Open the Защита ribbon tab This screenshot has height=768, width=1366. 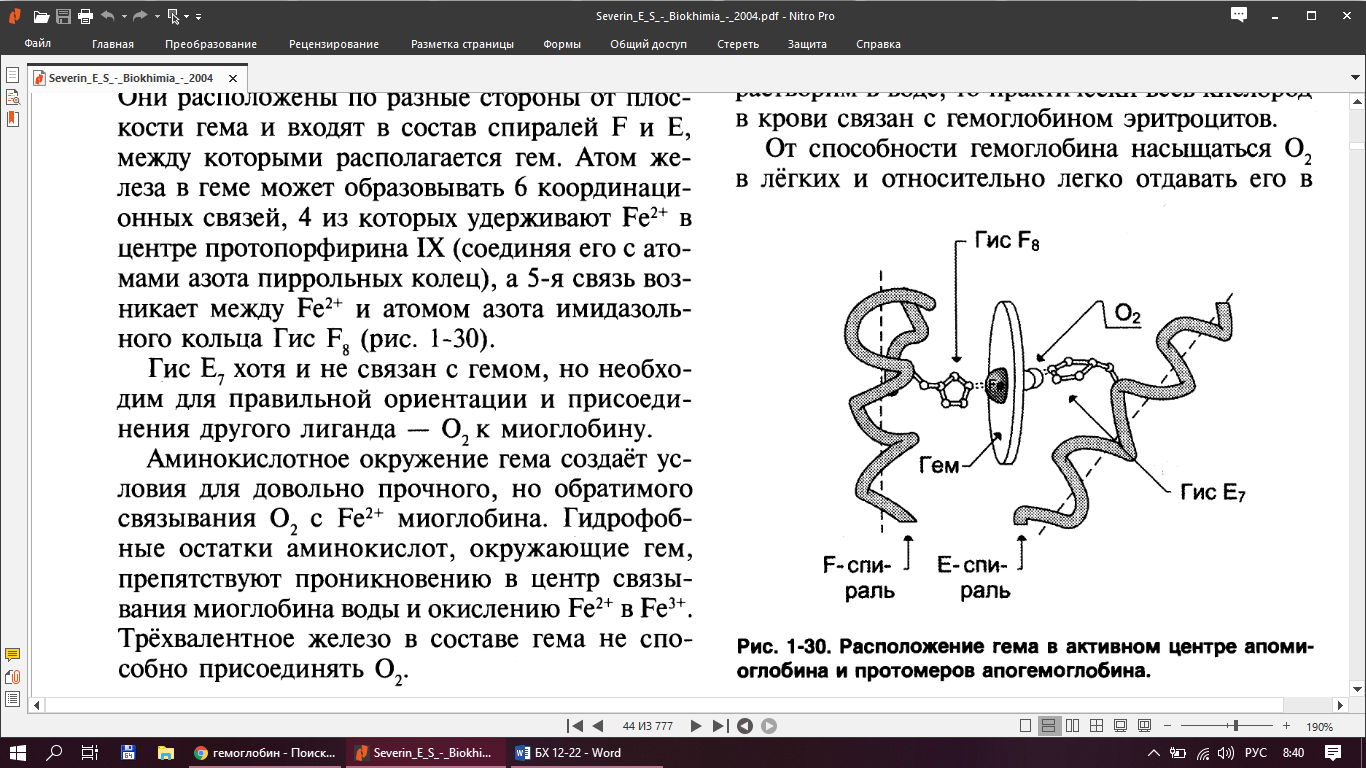(x=807, y=44)
